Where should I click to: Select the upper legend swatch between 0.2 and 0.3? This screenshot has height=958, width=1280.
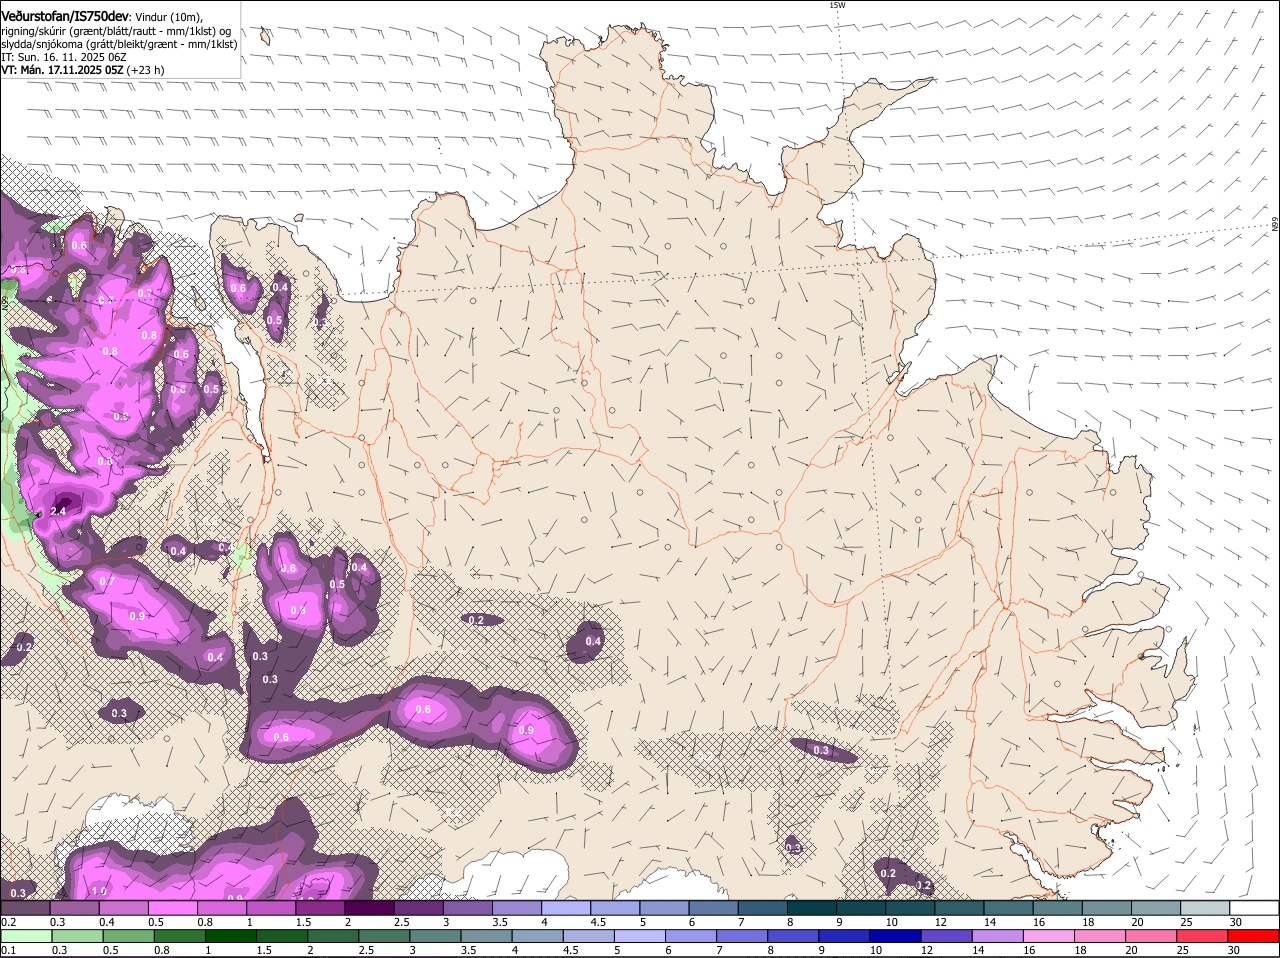tap(25, 908)
